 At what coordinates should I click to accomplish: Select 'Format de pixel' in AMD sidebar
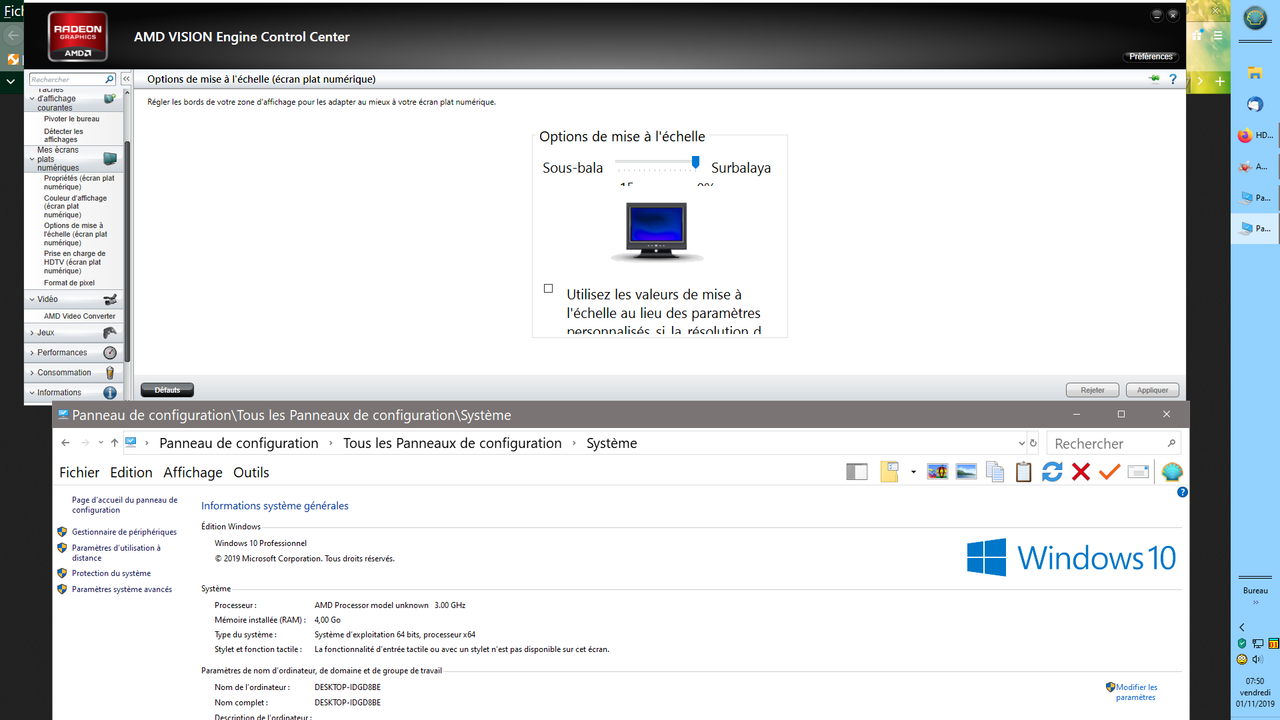(69, 283)
